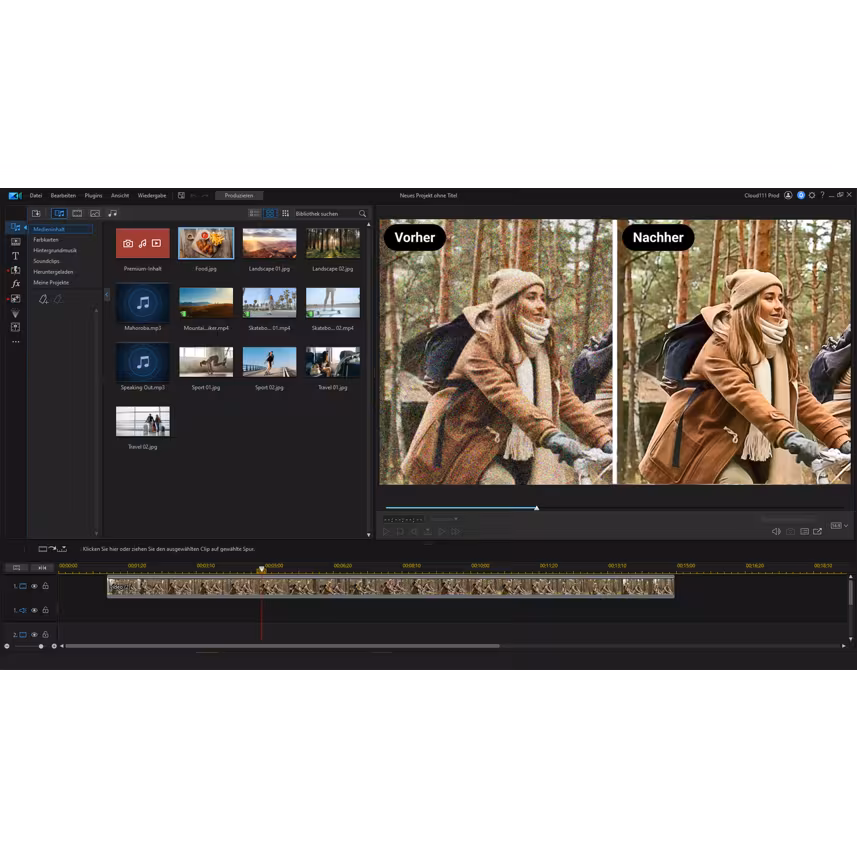Screen dimensions: 858x858
Task: Open the Bearbeiten menu
Action: [x=63, y=195]
